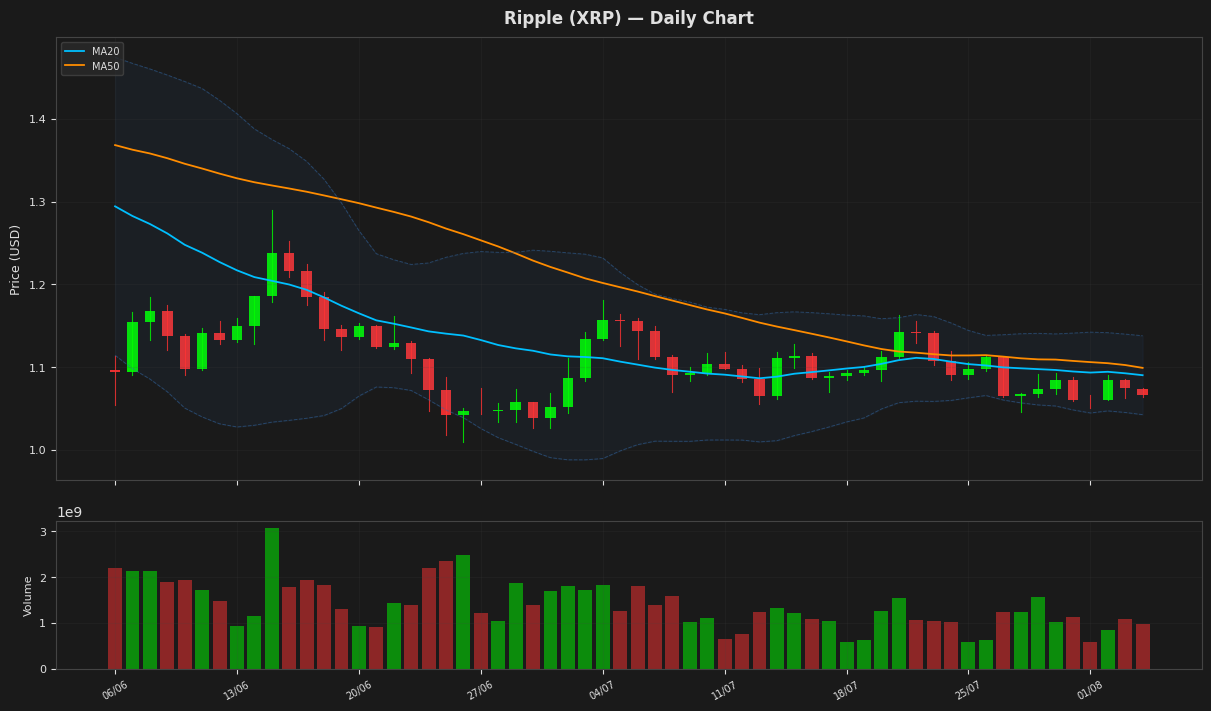
Task: Click the 1.1 price tick label
Action: point(38,368)
